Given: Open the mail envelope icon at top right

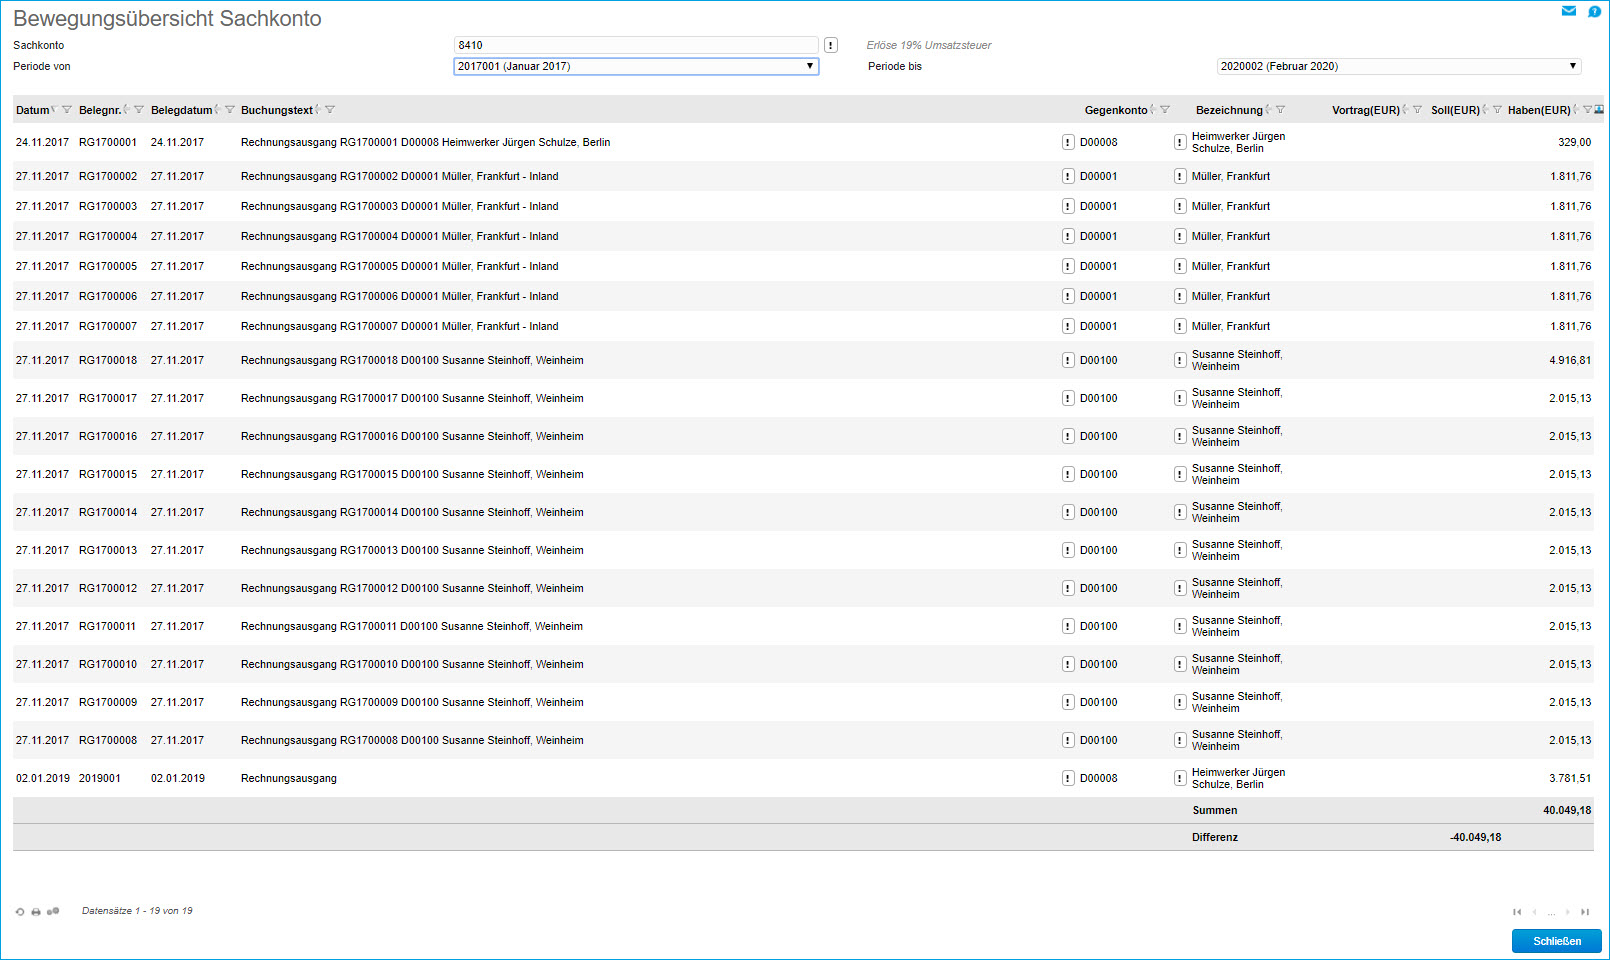Looking at the screenshot, I should [1569, 11].
